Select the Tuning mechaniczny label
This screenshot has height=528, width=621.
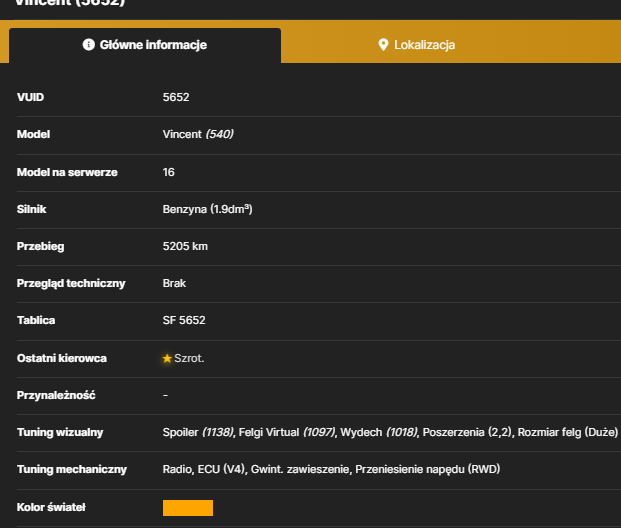72,469
